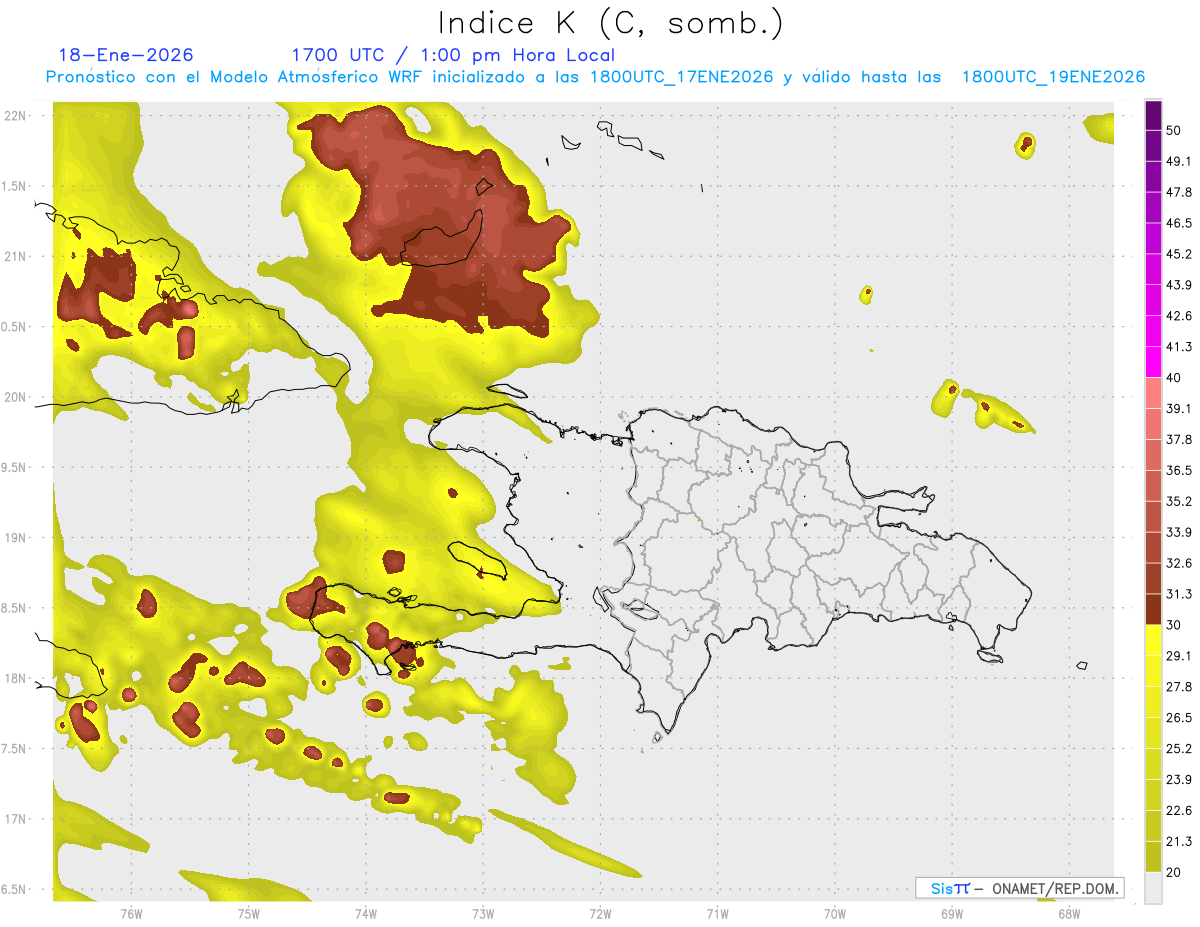The width and height of the screenshot is (1200, 927).
Task: Click the latitude axis label '18N'
Action: 17,678
